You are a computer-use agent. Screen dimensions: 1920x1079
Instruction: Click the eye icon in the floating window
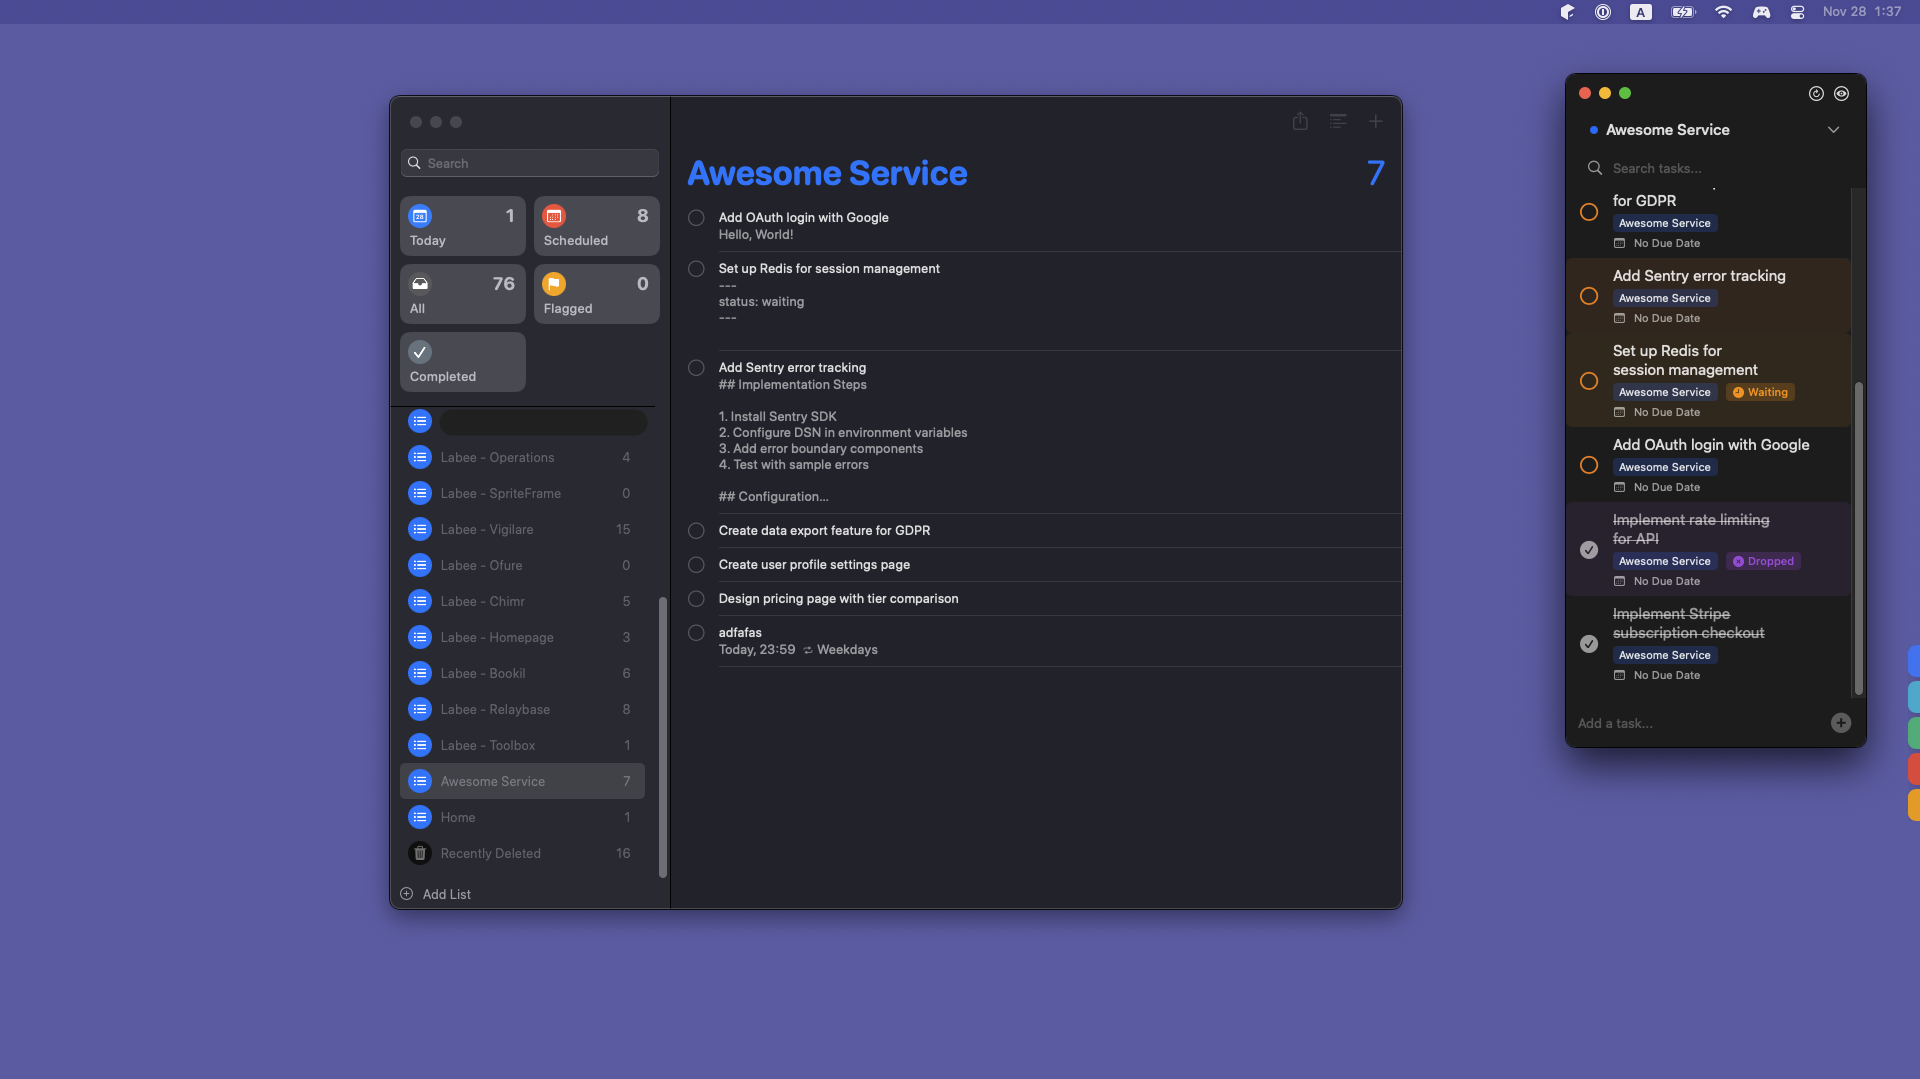click(x=1842, y=93)
